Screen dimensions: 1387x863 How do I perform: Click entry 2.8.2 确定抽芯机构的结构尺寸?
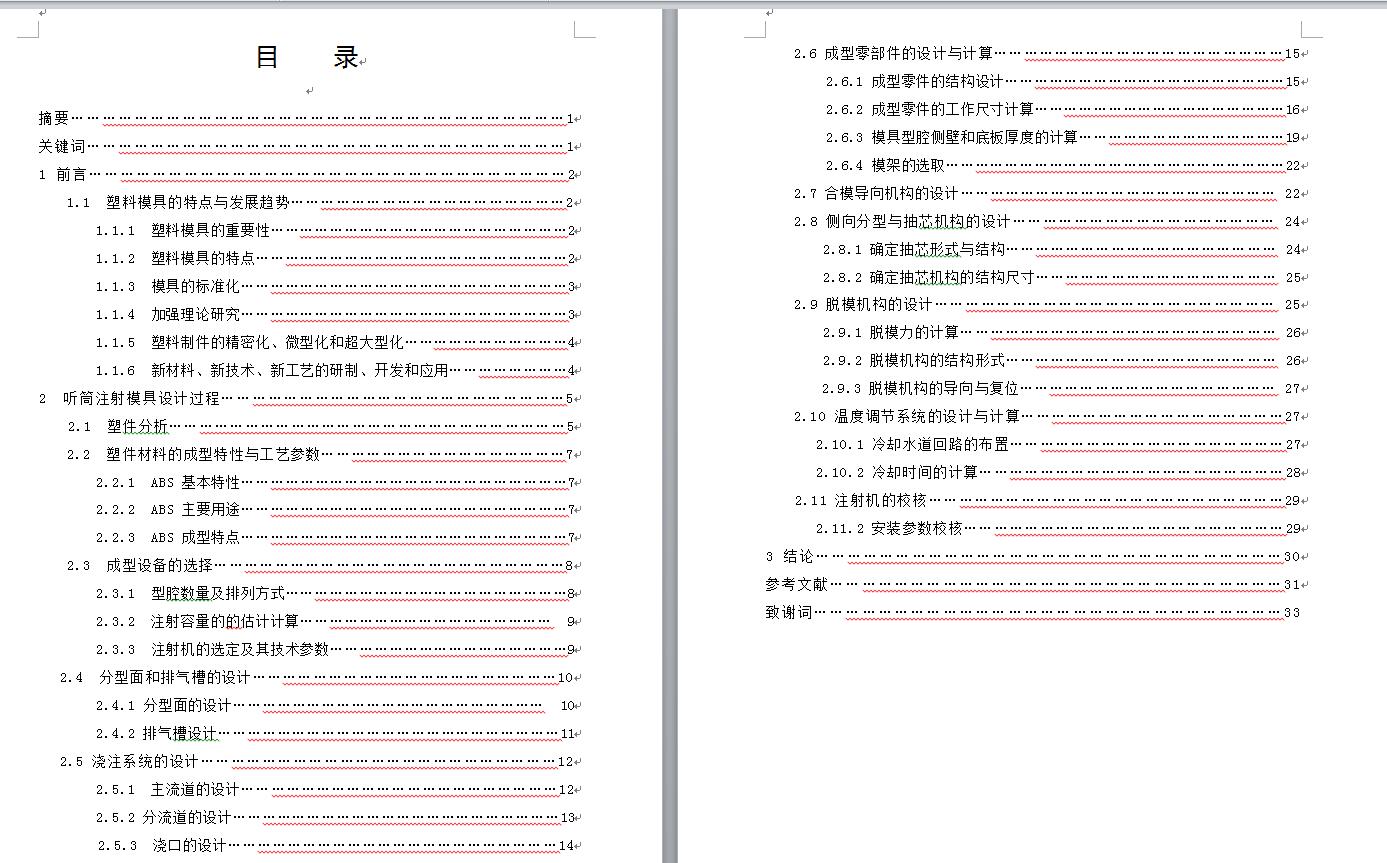pos(1062,277)
